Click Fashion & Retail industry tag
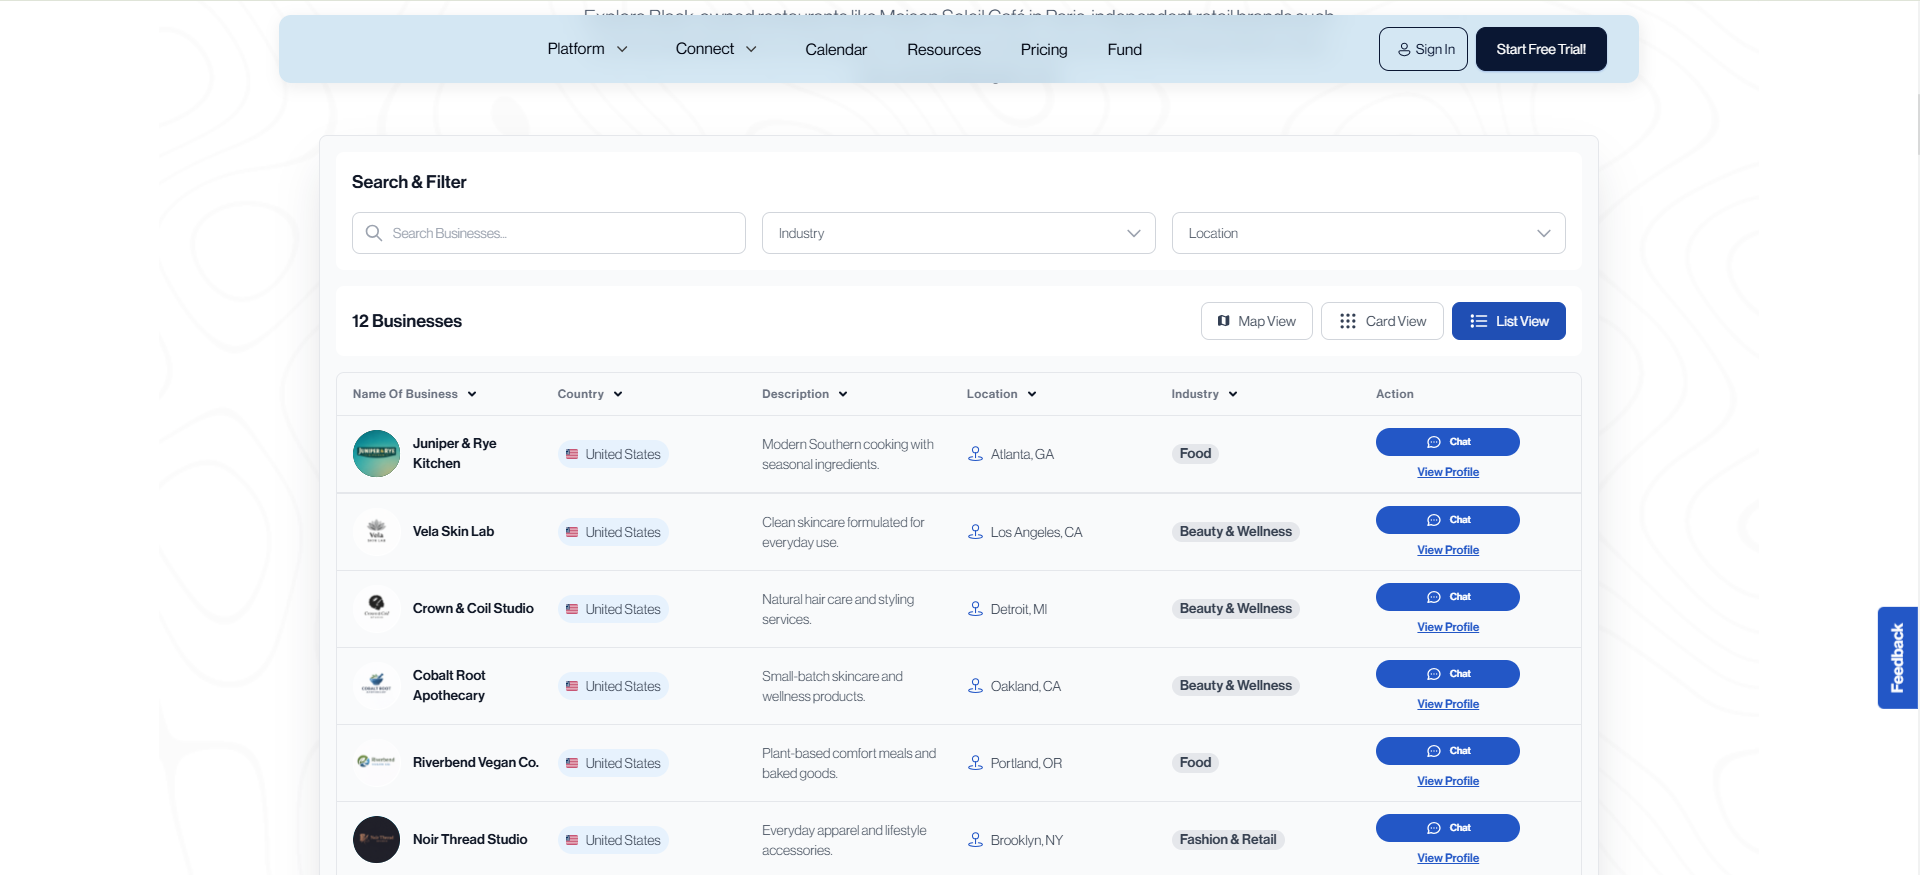Screen dimensions: 1920x875 (x=1227, y=840)
